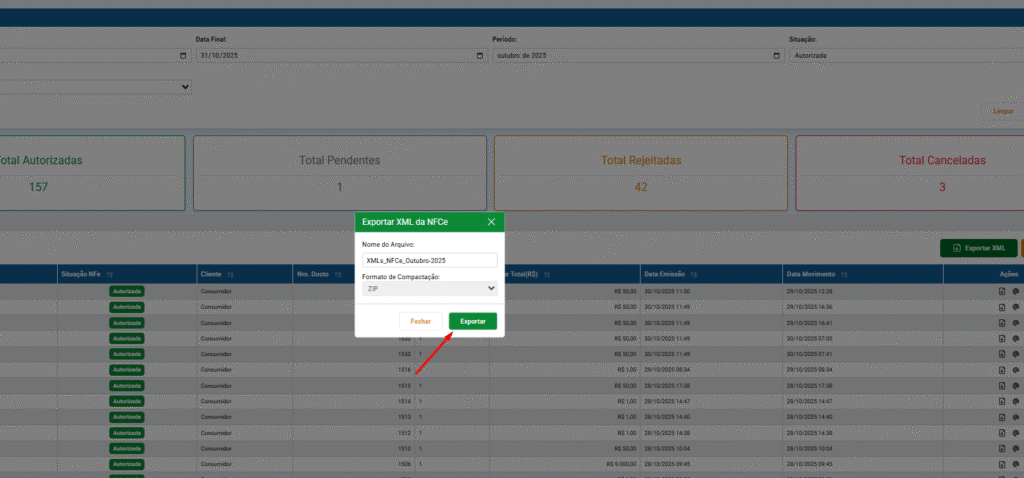Click the Fechar button in dialog
This screenshot has height=478, width=1024.
click(421, 321)
